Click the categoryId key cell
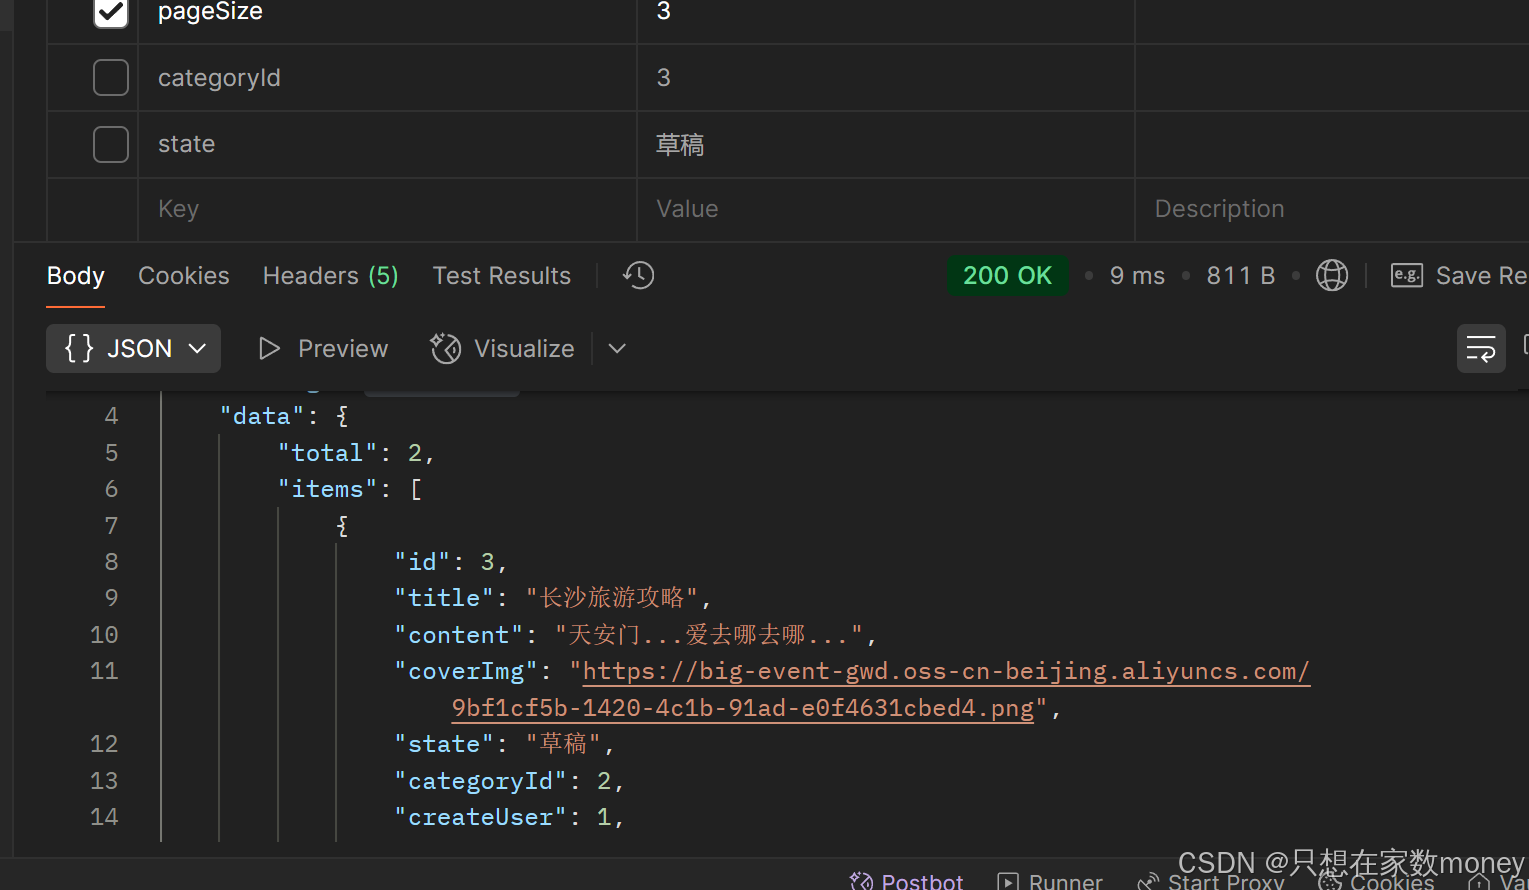This screenshot has width=1529, height=890. tap(387, 78)
